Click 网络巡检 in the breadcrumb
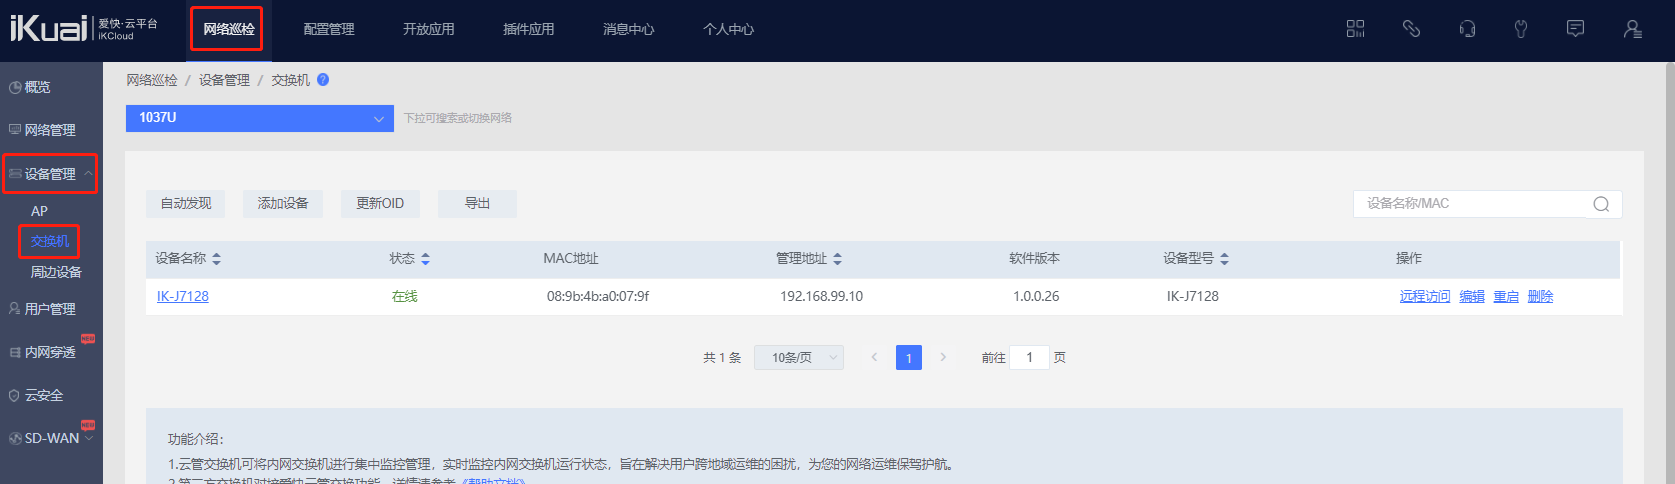This screenshot has height=484, width=1675. click(x=152, y=80)
